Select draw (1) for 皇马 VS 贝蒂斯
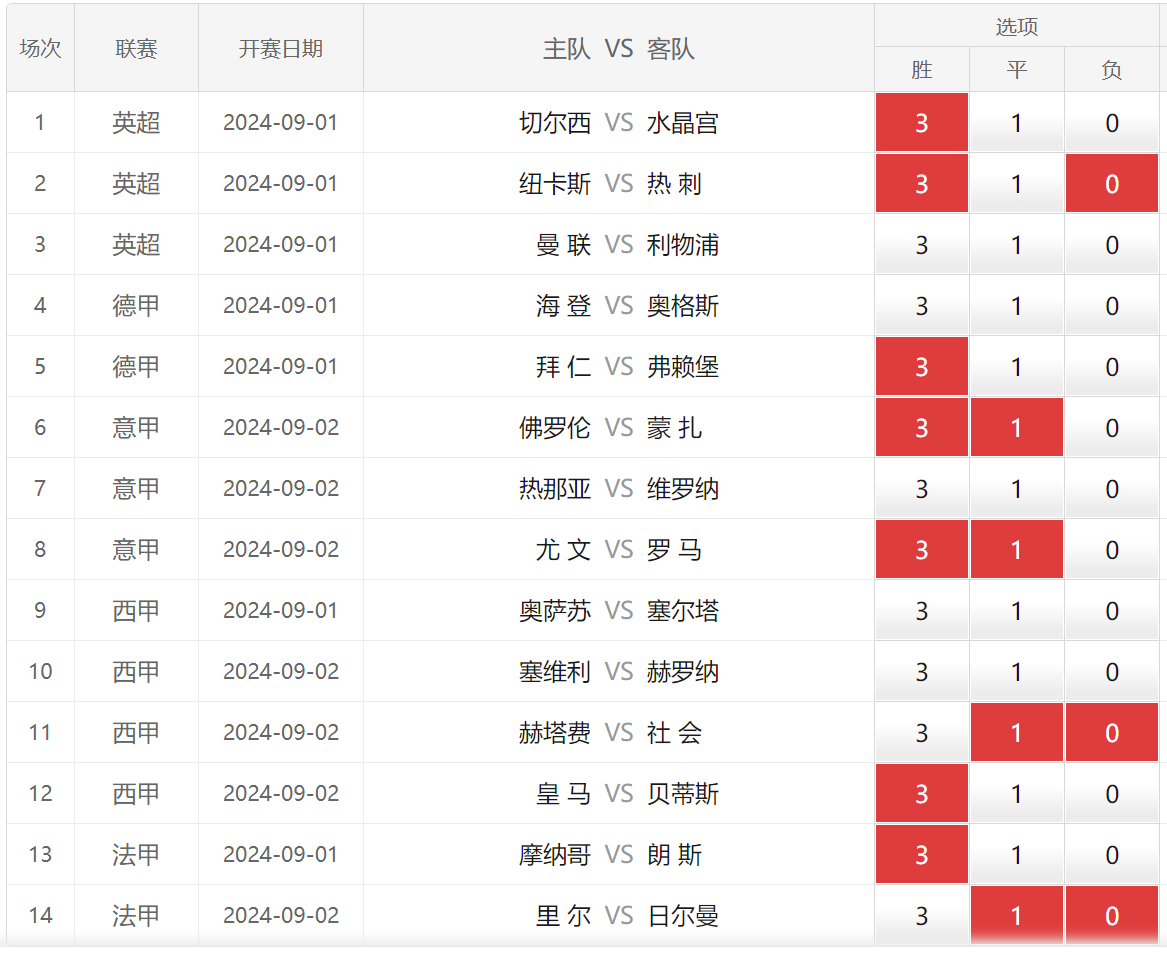This screenshot has width=1167, height=955. tap(1017, 793)
